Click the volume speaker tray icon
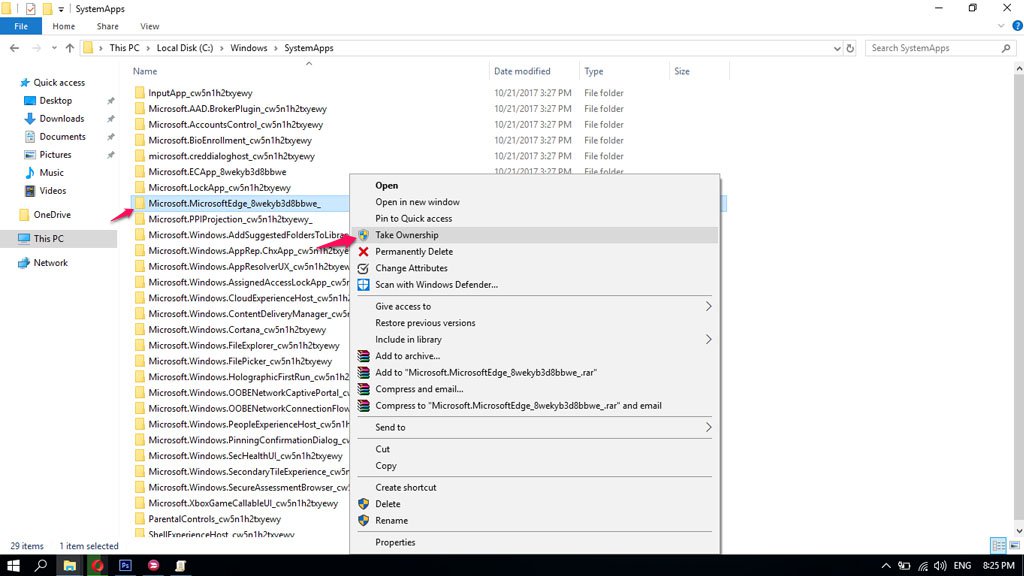 [940, 566]
